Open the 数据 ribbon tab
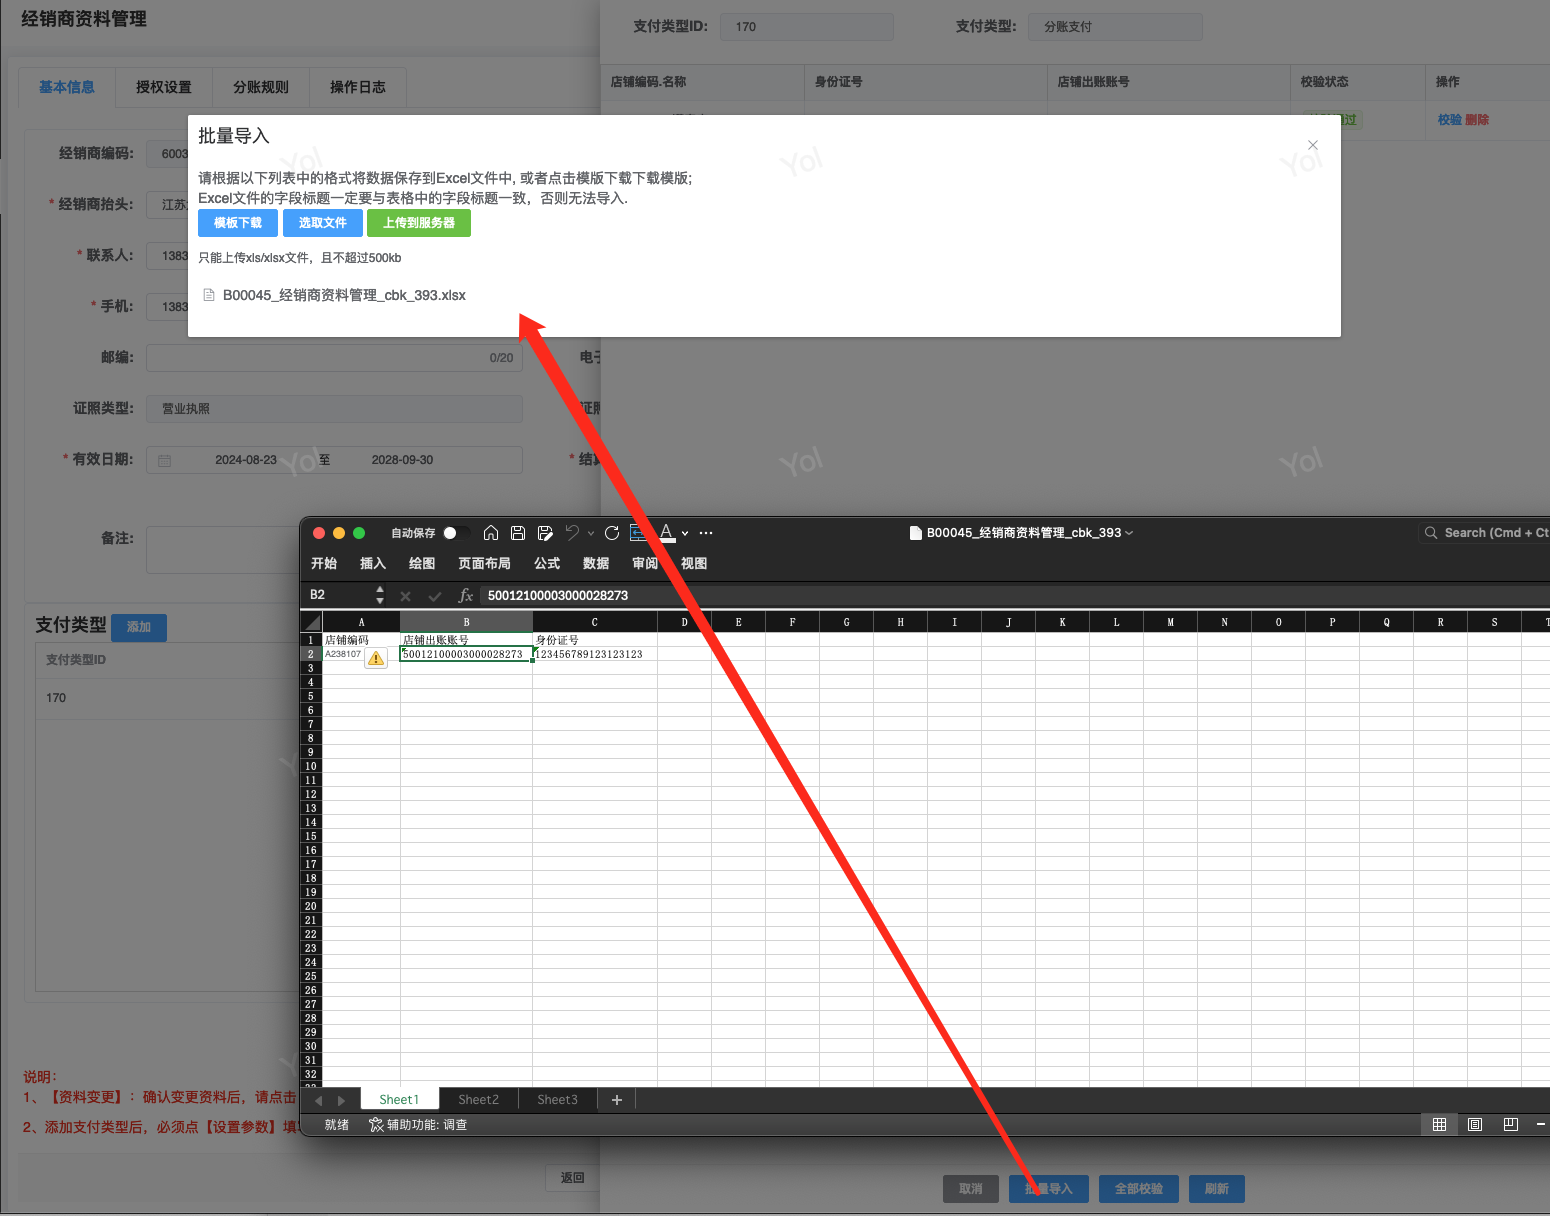 [x=596, y=564]
